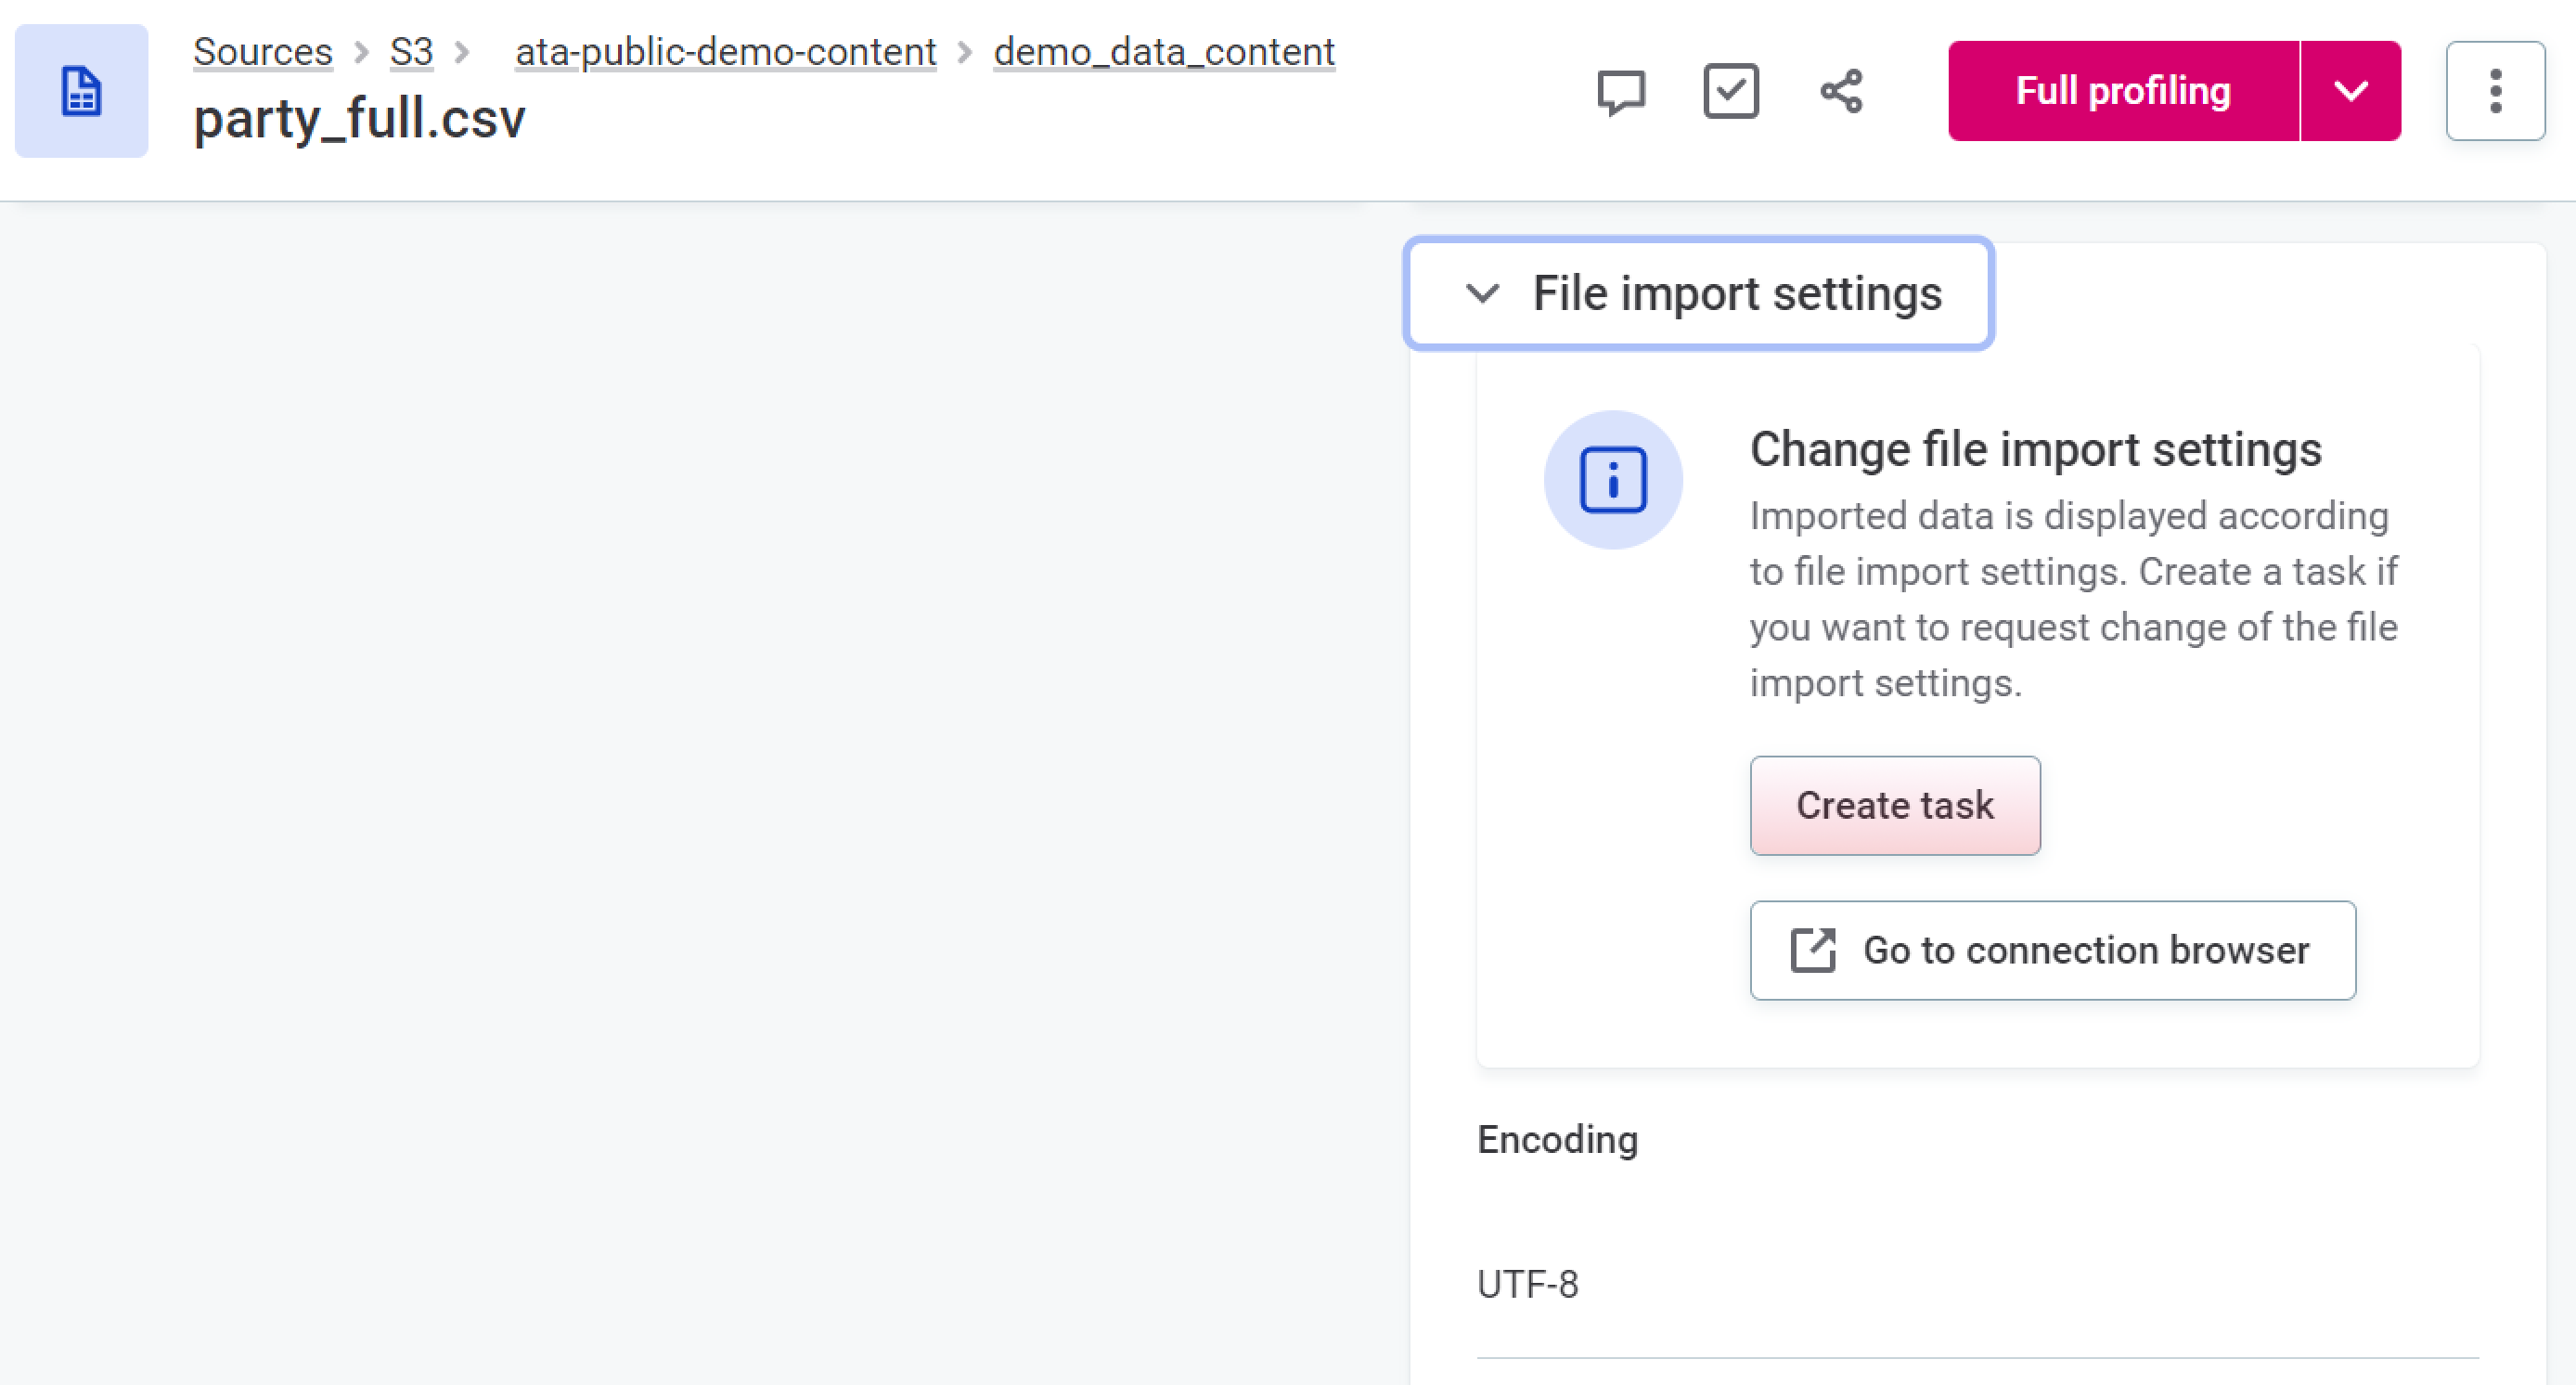Click the Full profiling action button
The width and height of the screenshot is (2576, 1385).
2120,92
